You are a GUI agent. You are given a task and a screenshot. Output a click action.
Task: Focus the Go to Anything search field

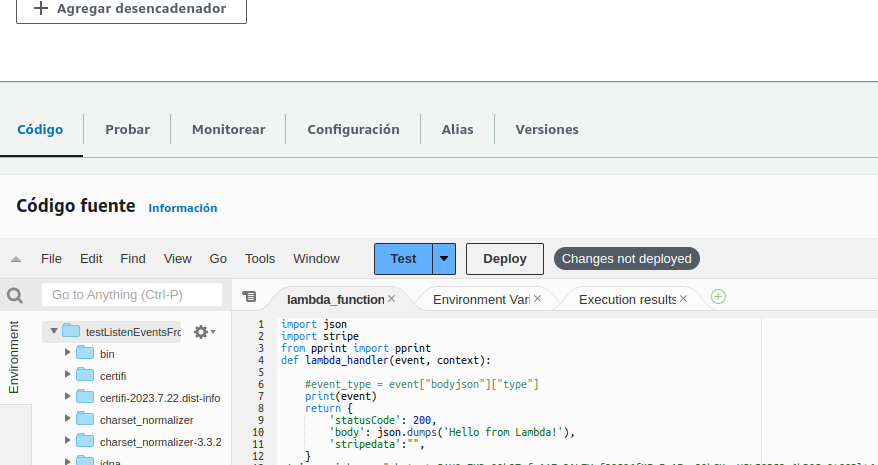(x=132, y=295)
